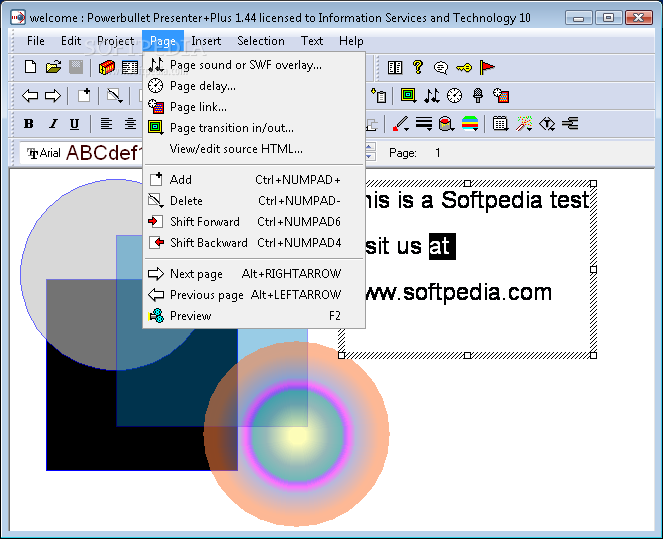
Task: Open the Help menu
Action: tap(351, 41)
